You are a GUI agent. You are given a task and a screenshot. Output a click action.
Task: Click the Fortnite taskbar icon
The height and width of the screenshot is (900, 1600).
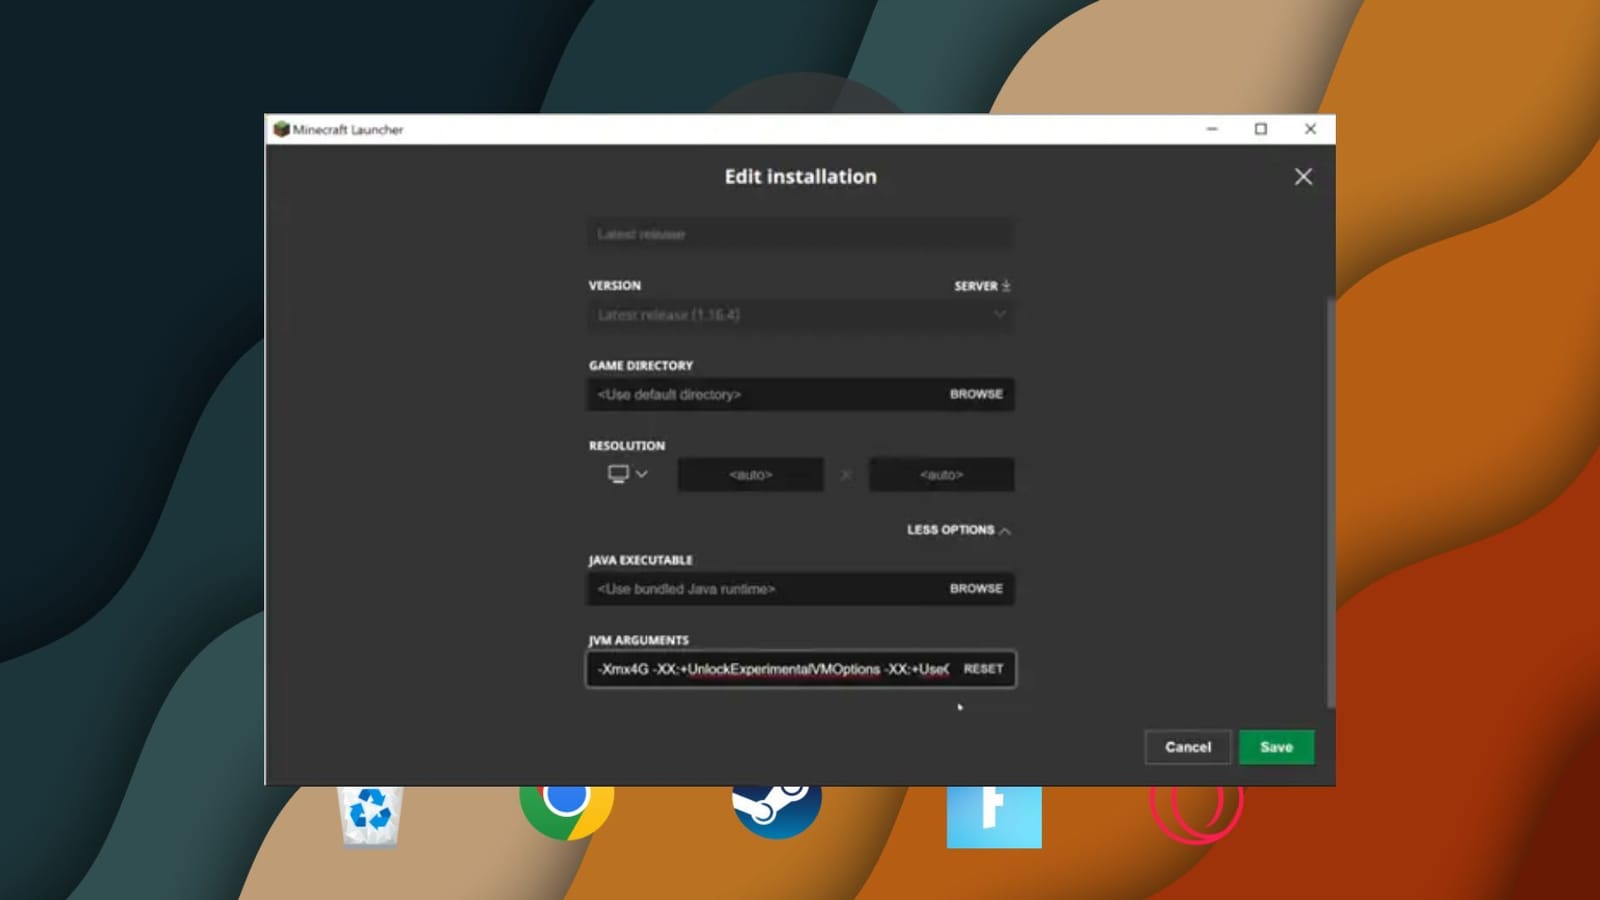pyautogui.click(x=993, y=813)
